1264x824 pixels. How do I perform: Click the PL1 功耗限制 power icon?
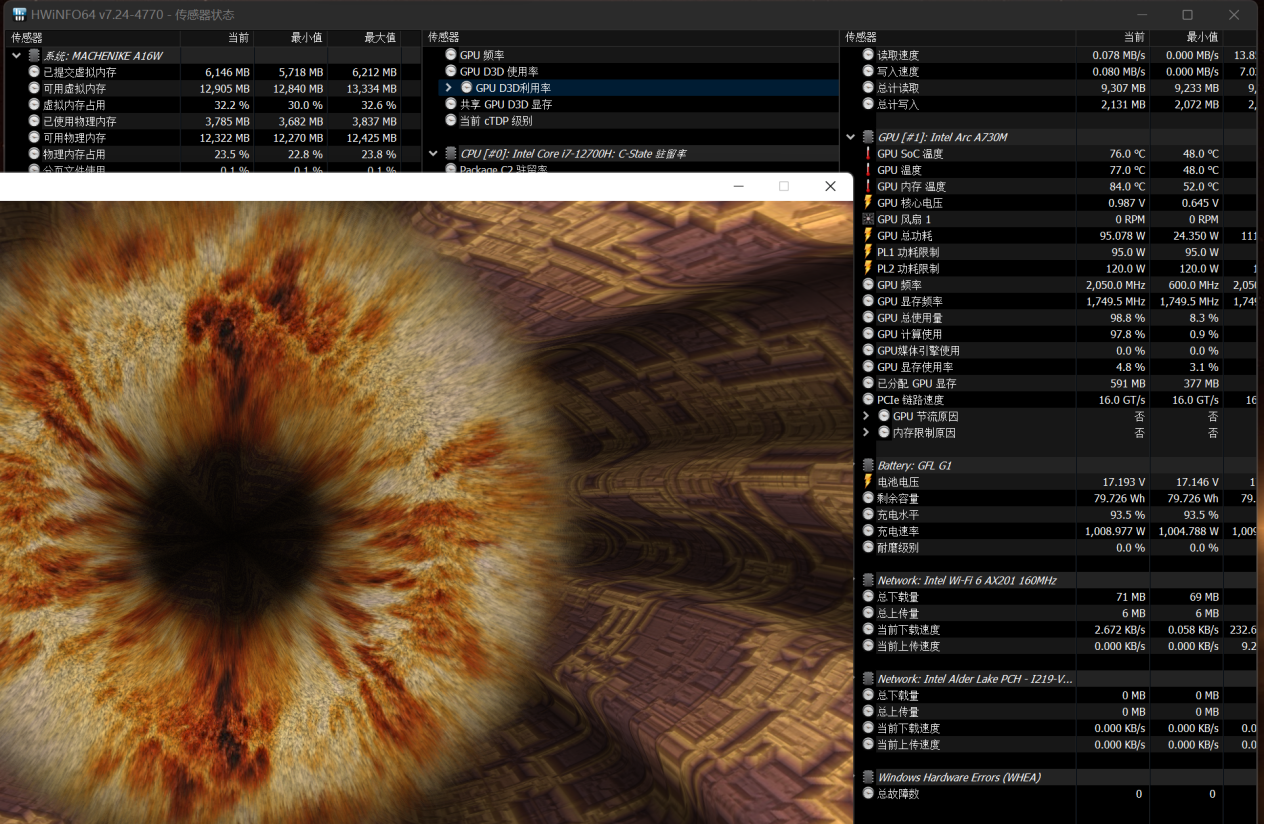[x=868, y=252]
